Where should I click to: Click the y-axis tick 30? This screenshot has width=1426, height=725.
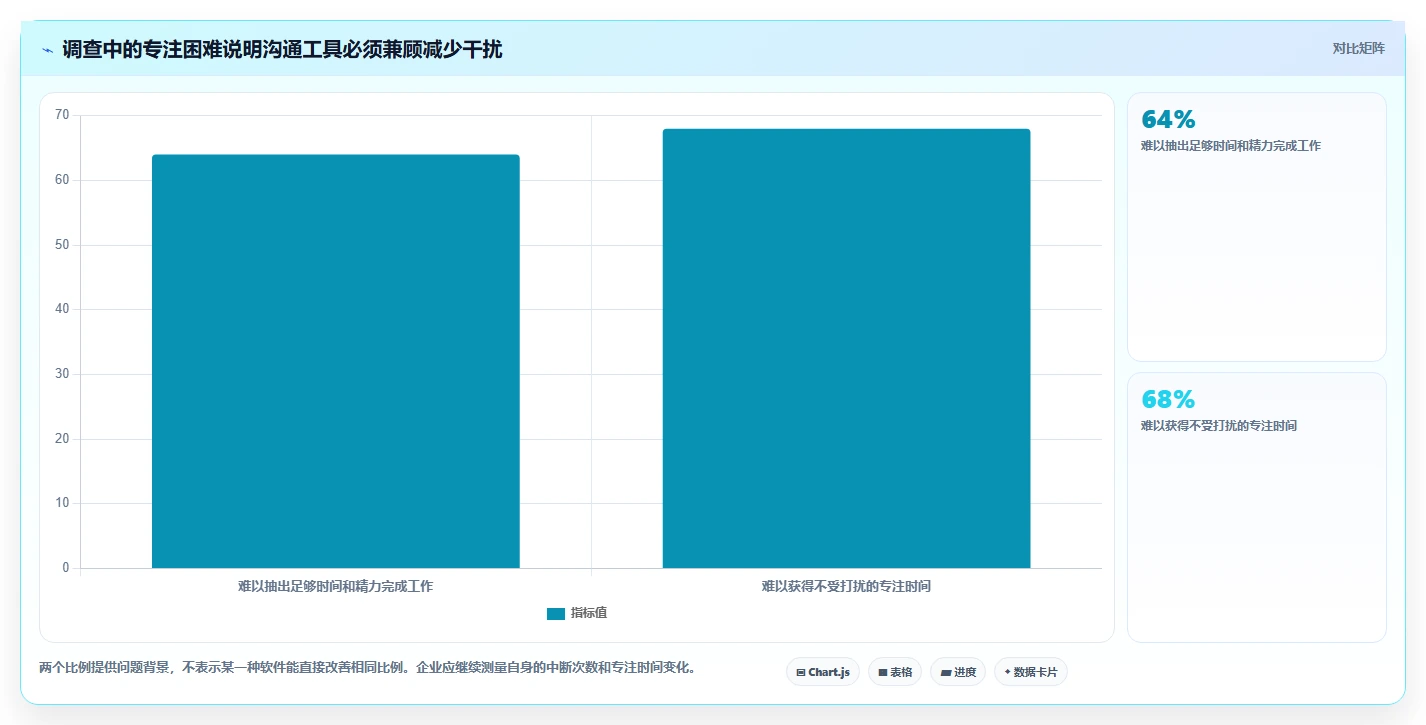(x=62, y=374)
